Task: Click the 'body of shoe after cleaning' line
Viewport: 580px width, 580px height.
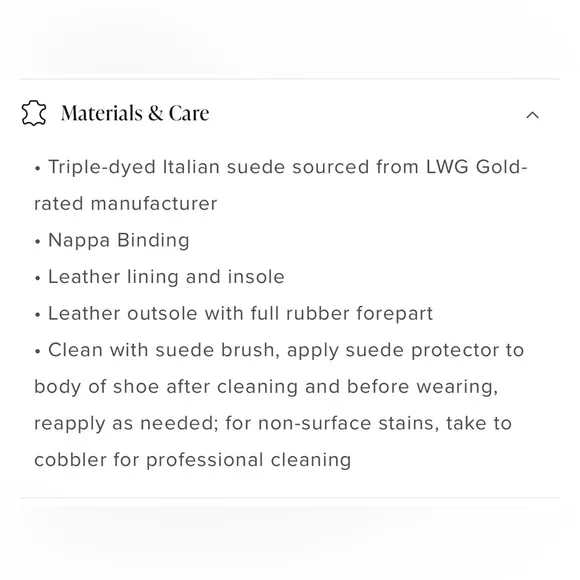Action: click(x=266, y=387)
